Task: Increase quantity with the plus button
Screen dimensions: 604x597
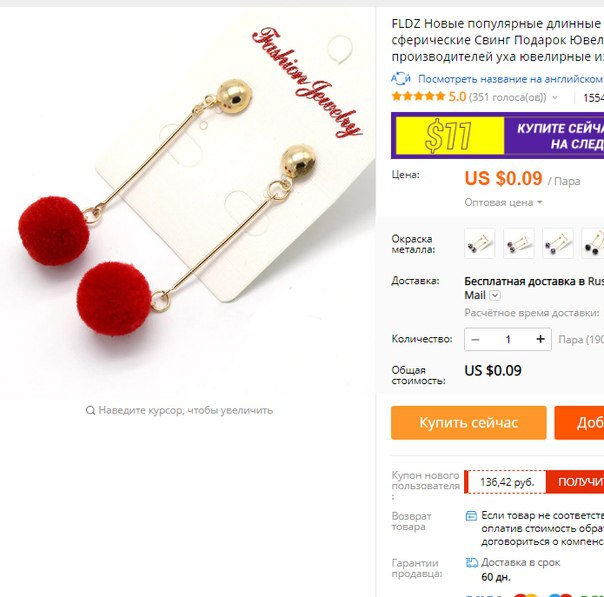Action: 540,339
